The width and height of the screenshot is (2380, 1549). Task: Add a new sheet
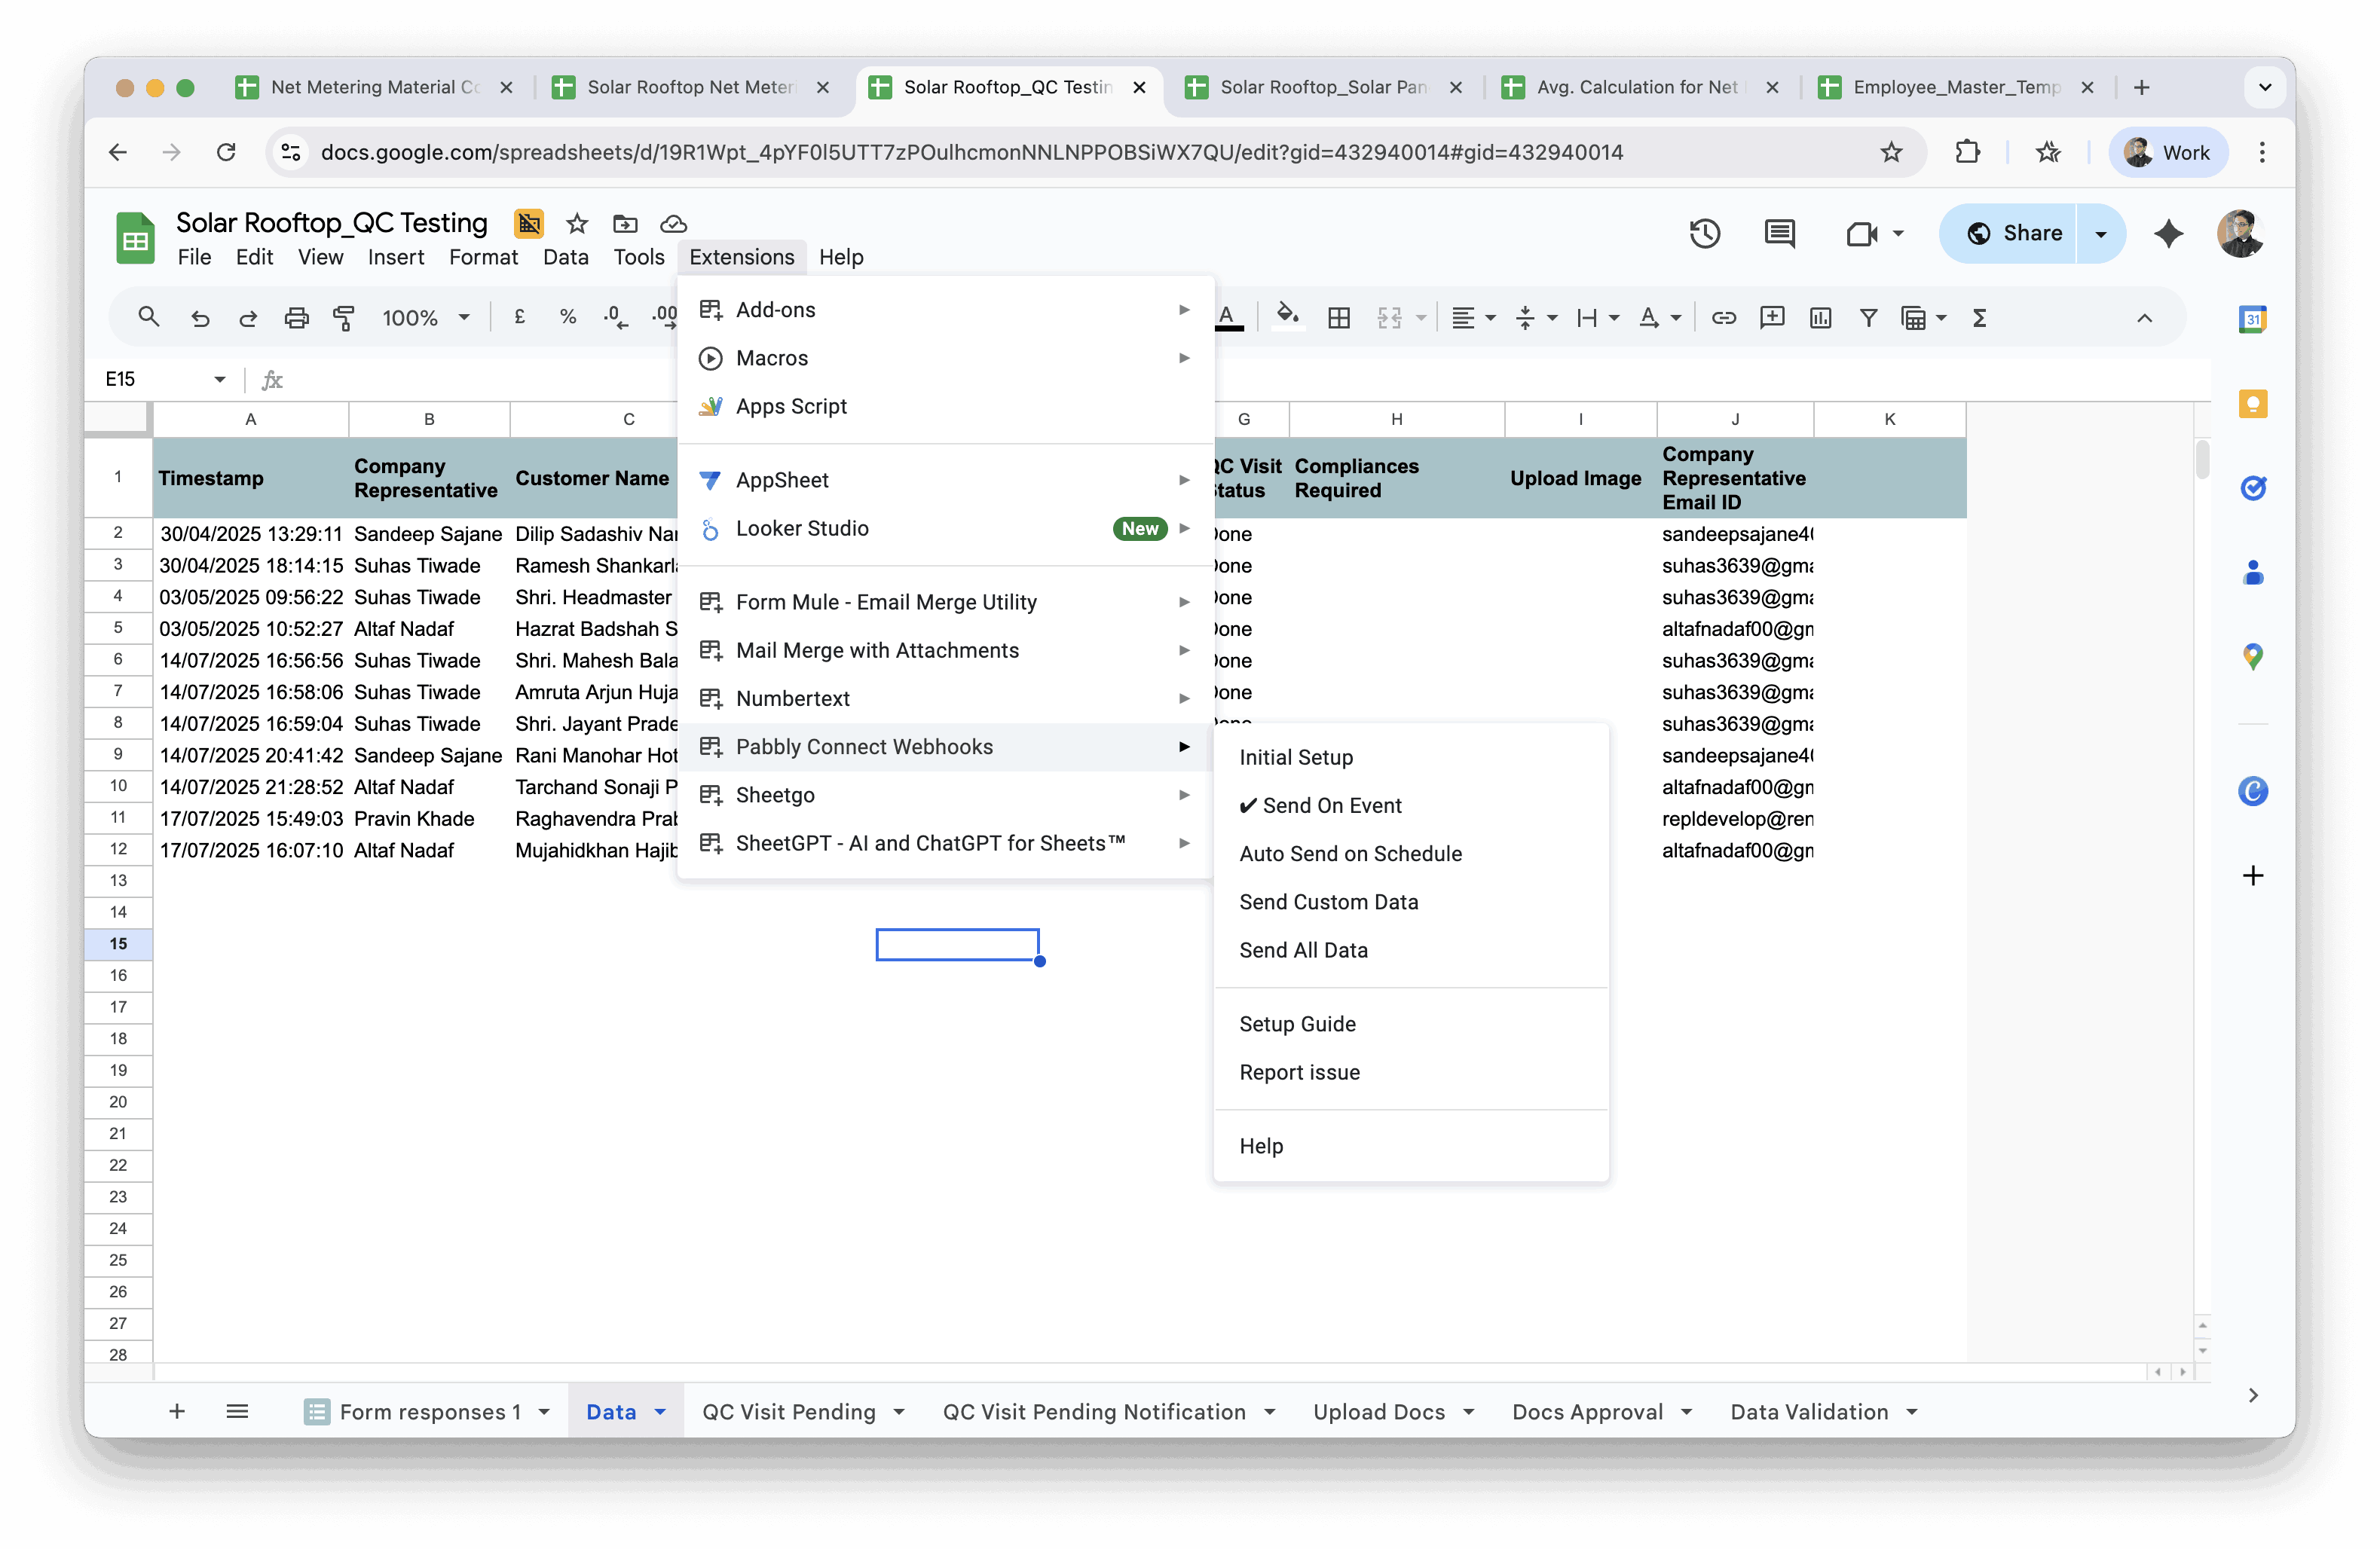(177, 1410)
